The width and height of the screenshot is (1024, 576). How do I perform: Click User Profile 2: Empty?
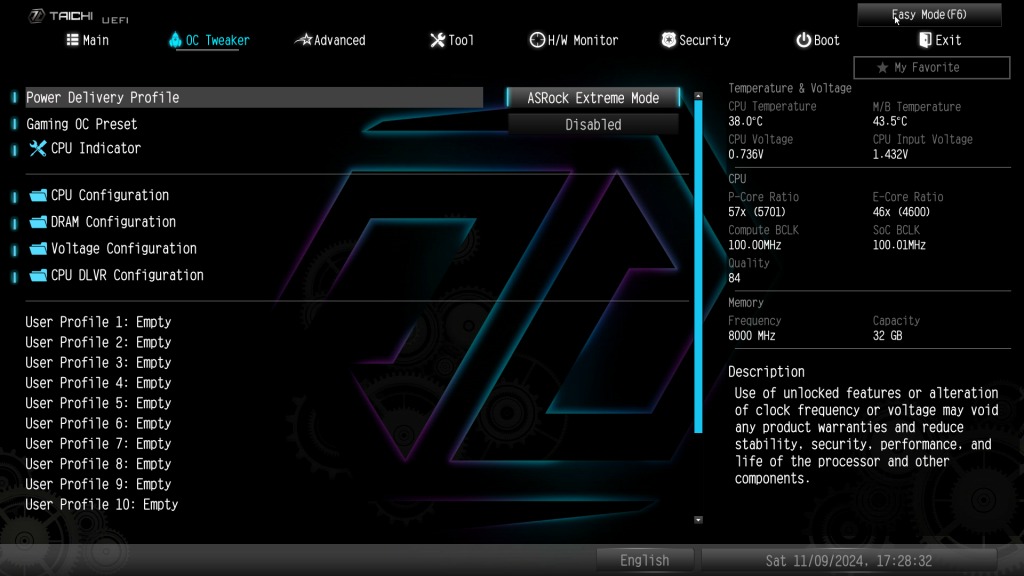tap(98, 342)
